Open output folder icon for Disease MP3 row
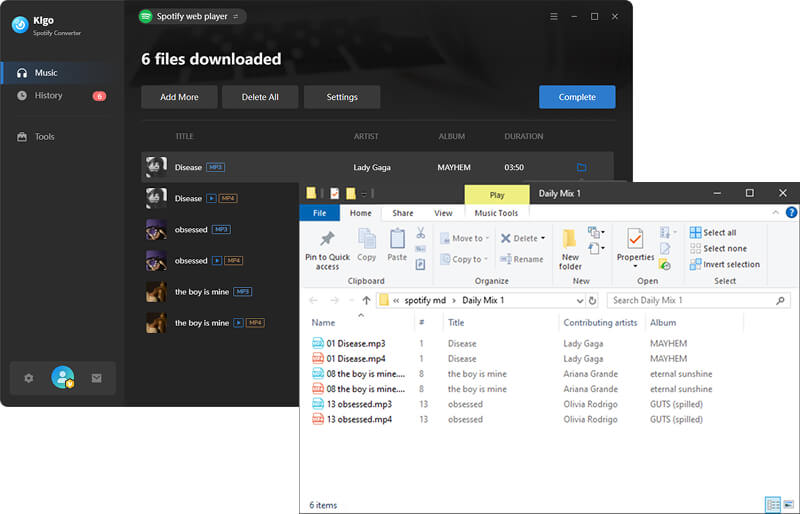 pyautogui.click(x=581, y=167)
